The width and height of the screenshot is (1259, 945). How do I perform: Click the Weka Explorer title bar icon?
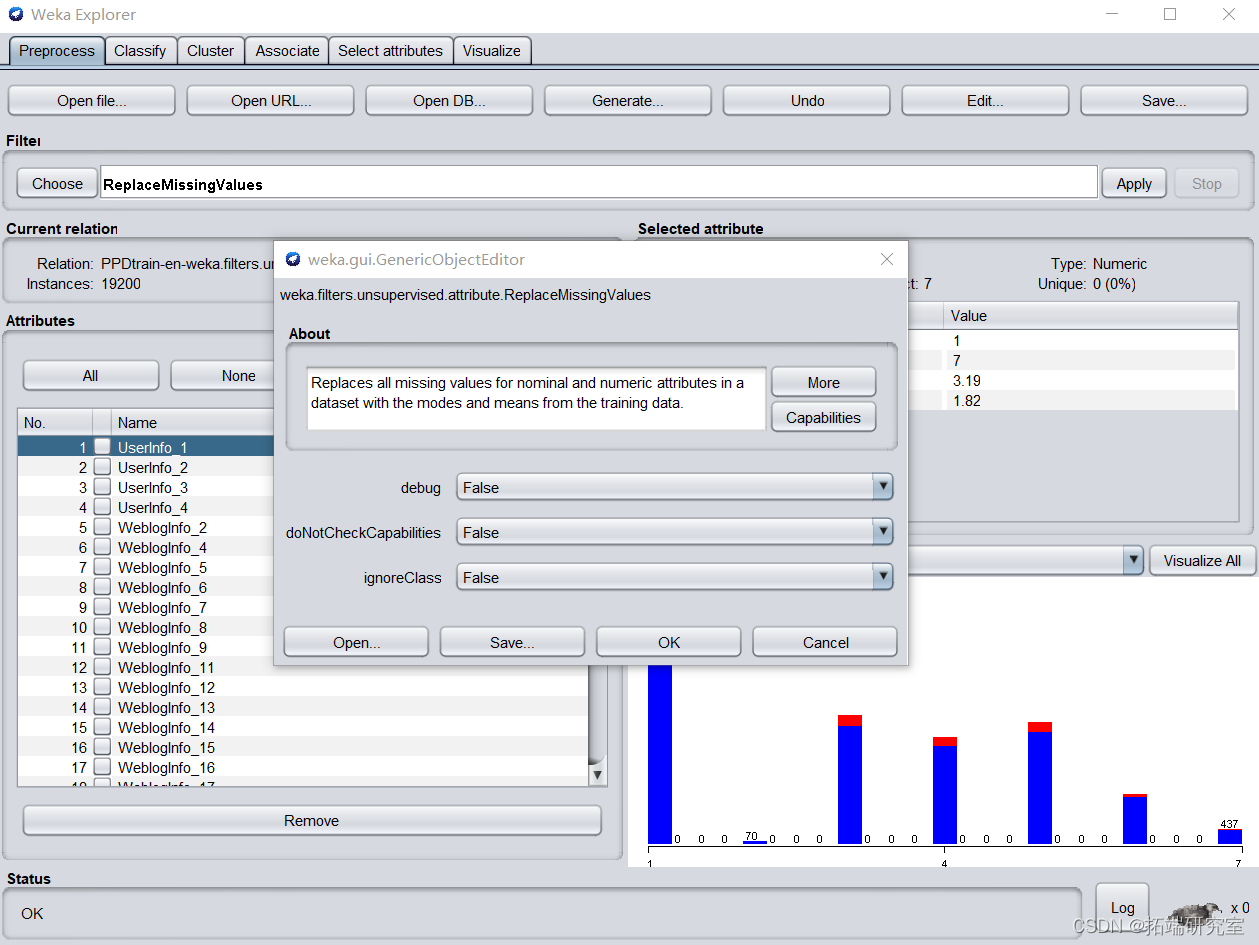pyautogui.click(x=16, y=15)
